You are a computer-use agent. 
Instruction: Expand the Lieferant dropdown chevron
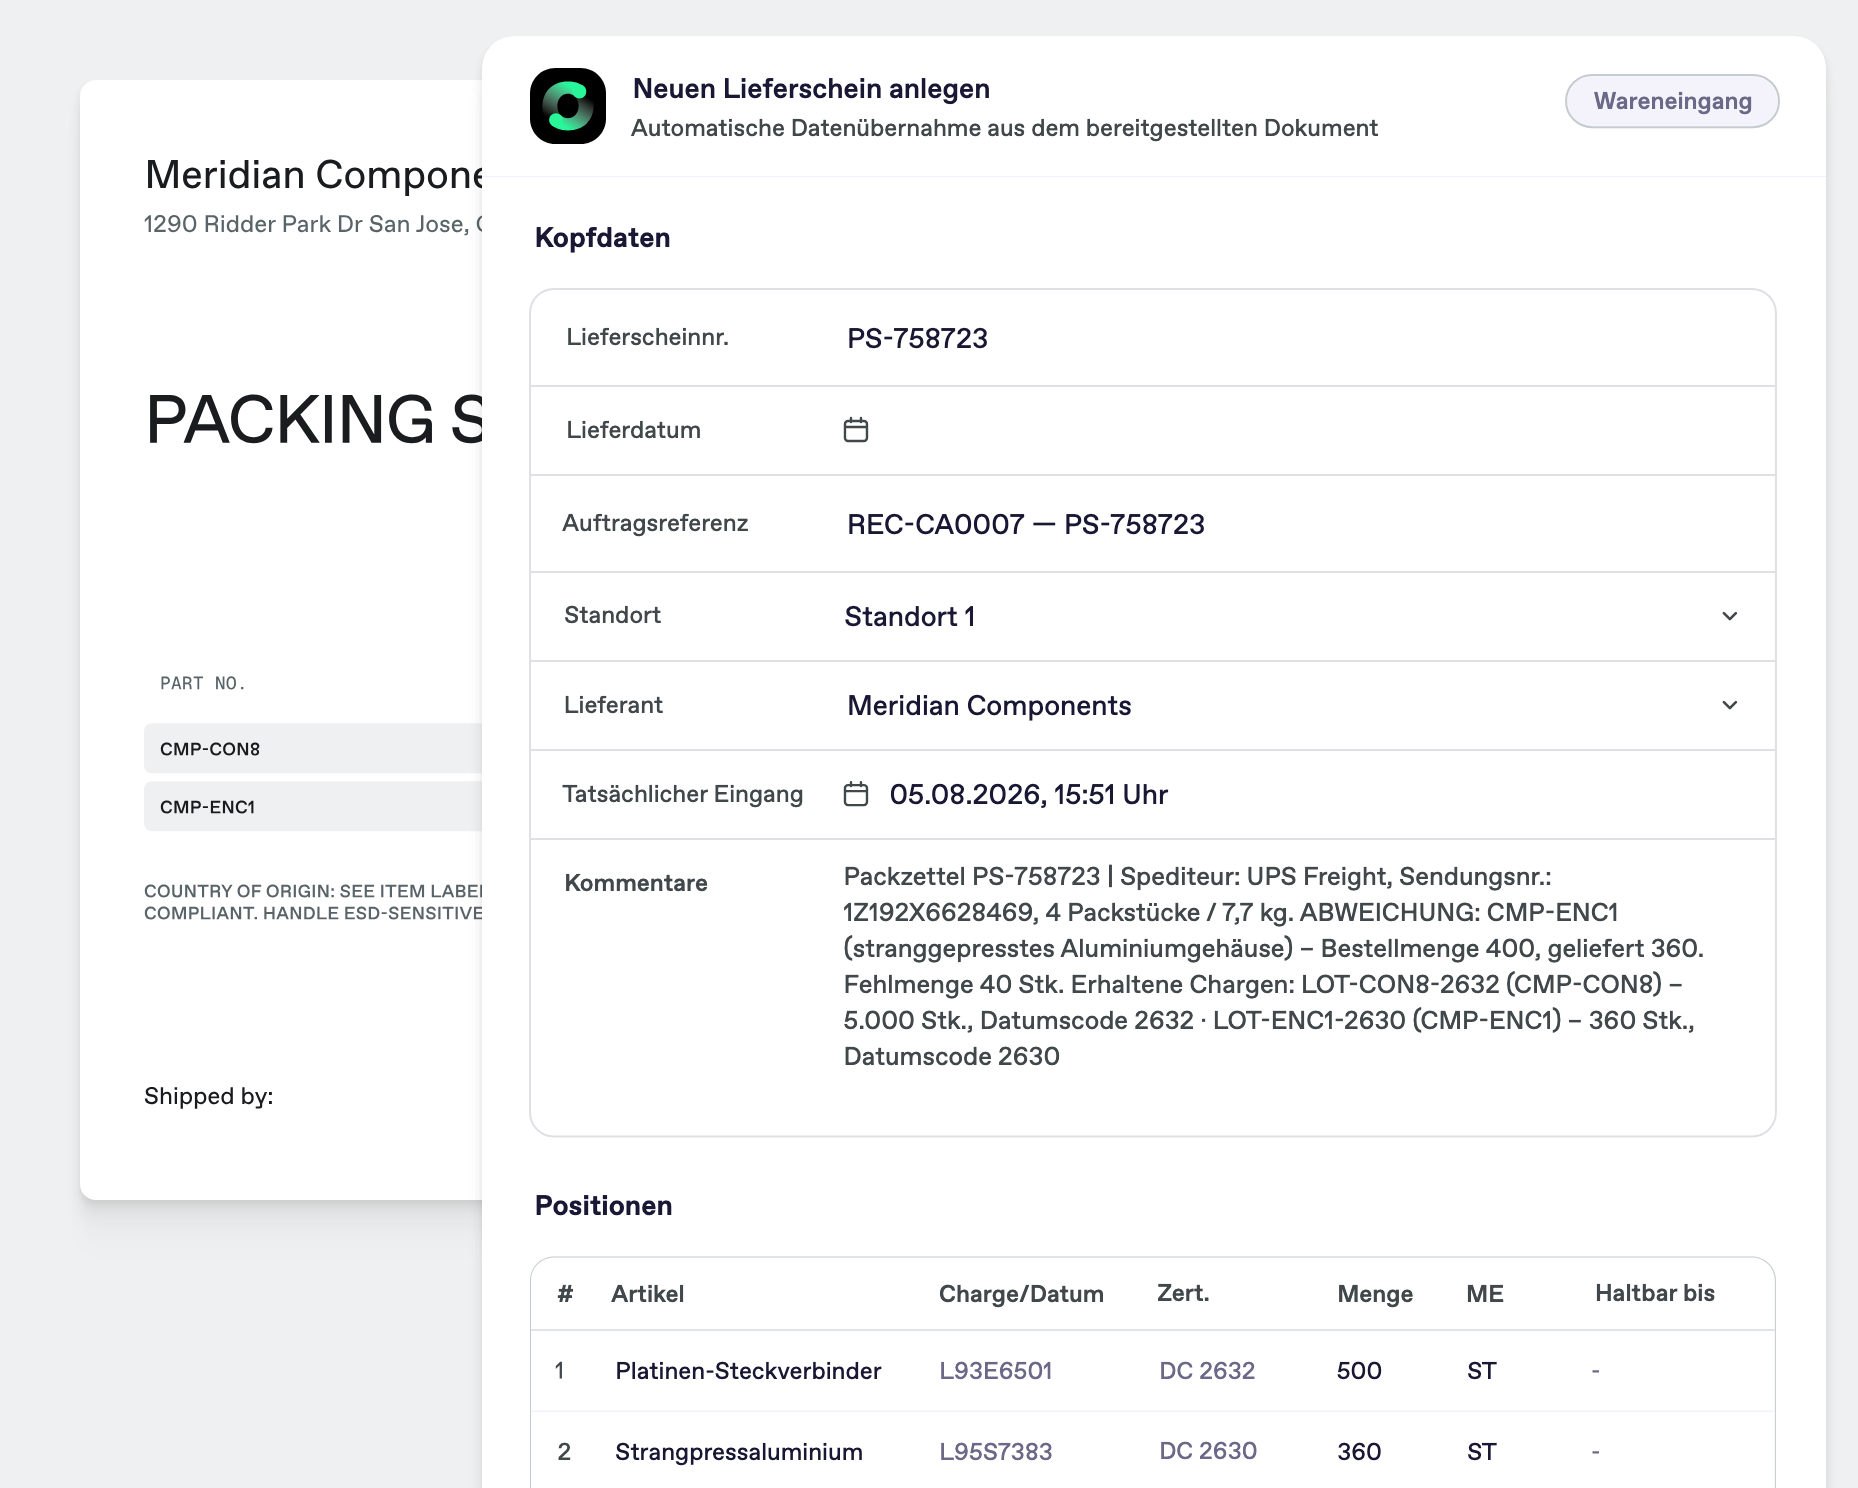[1730, 705]
